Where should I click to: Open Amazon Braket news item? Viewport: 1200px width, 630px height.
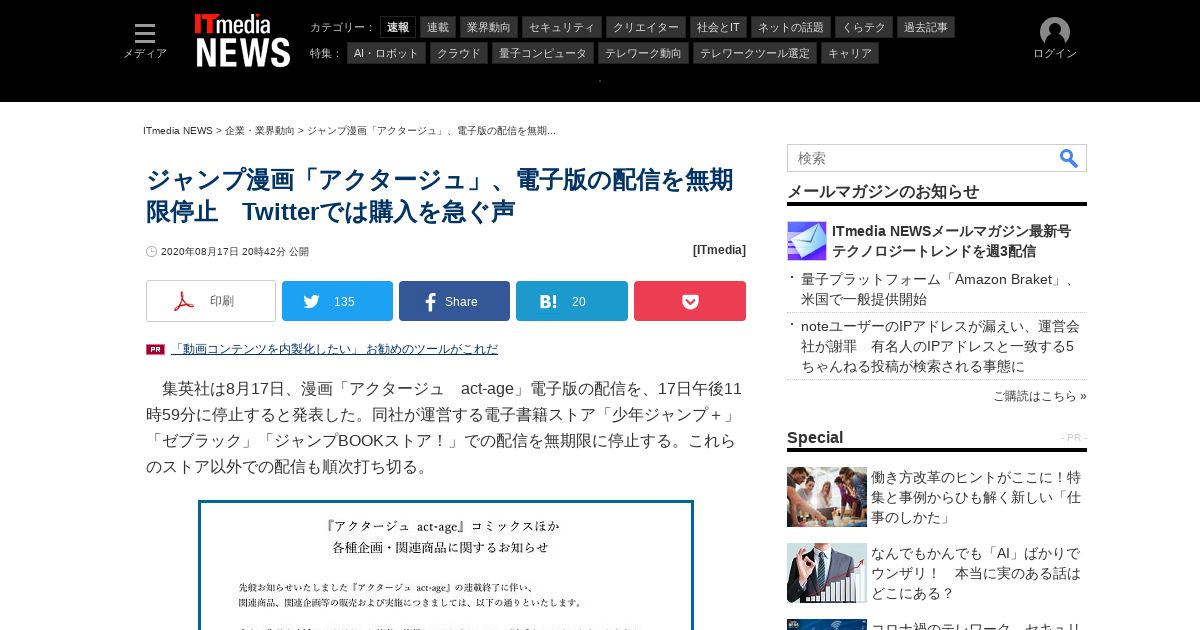[940, 289]
